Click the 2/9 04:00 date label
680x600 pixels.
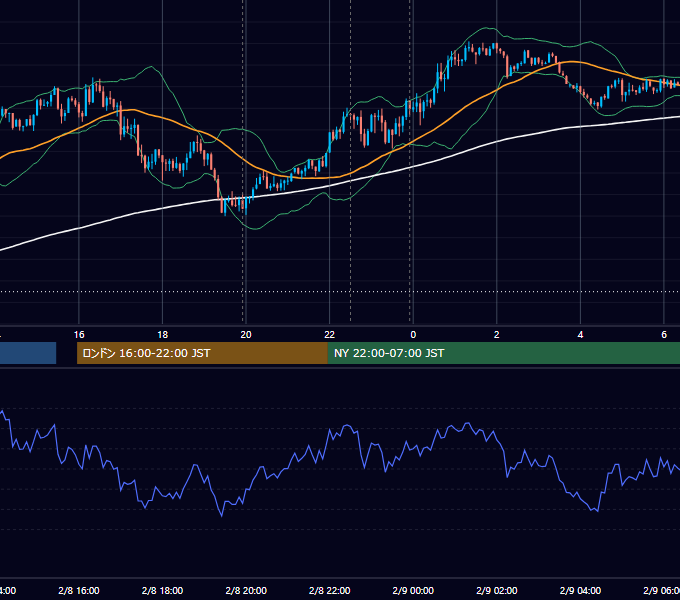[x=580, y=590]
